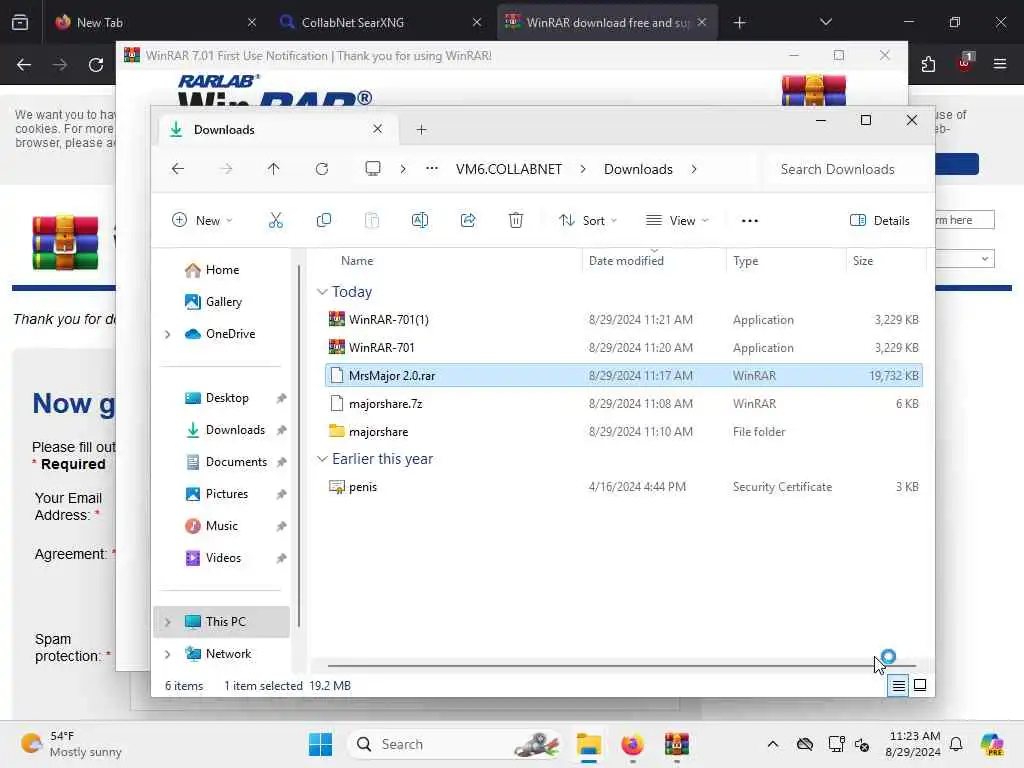
Task: Click Downloads in the breadcrumb path
Action: click(x=638, y=169)
